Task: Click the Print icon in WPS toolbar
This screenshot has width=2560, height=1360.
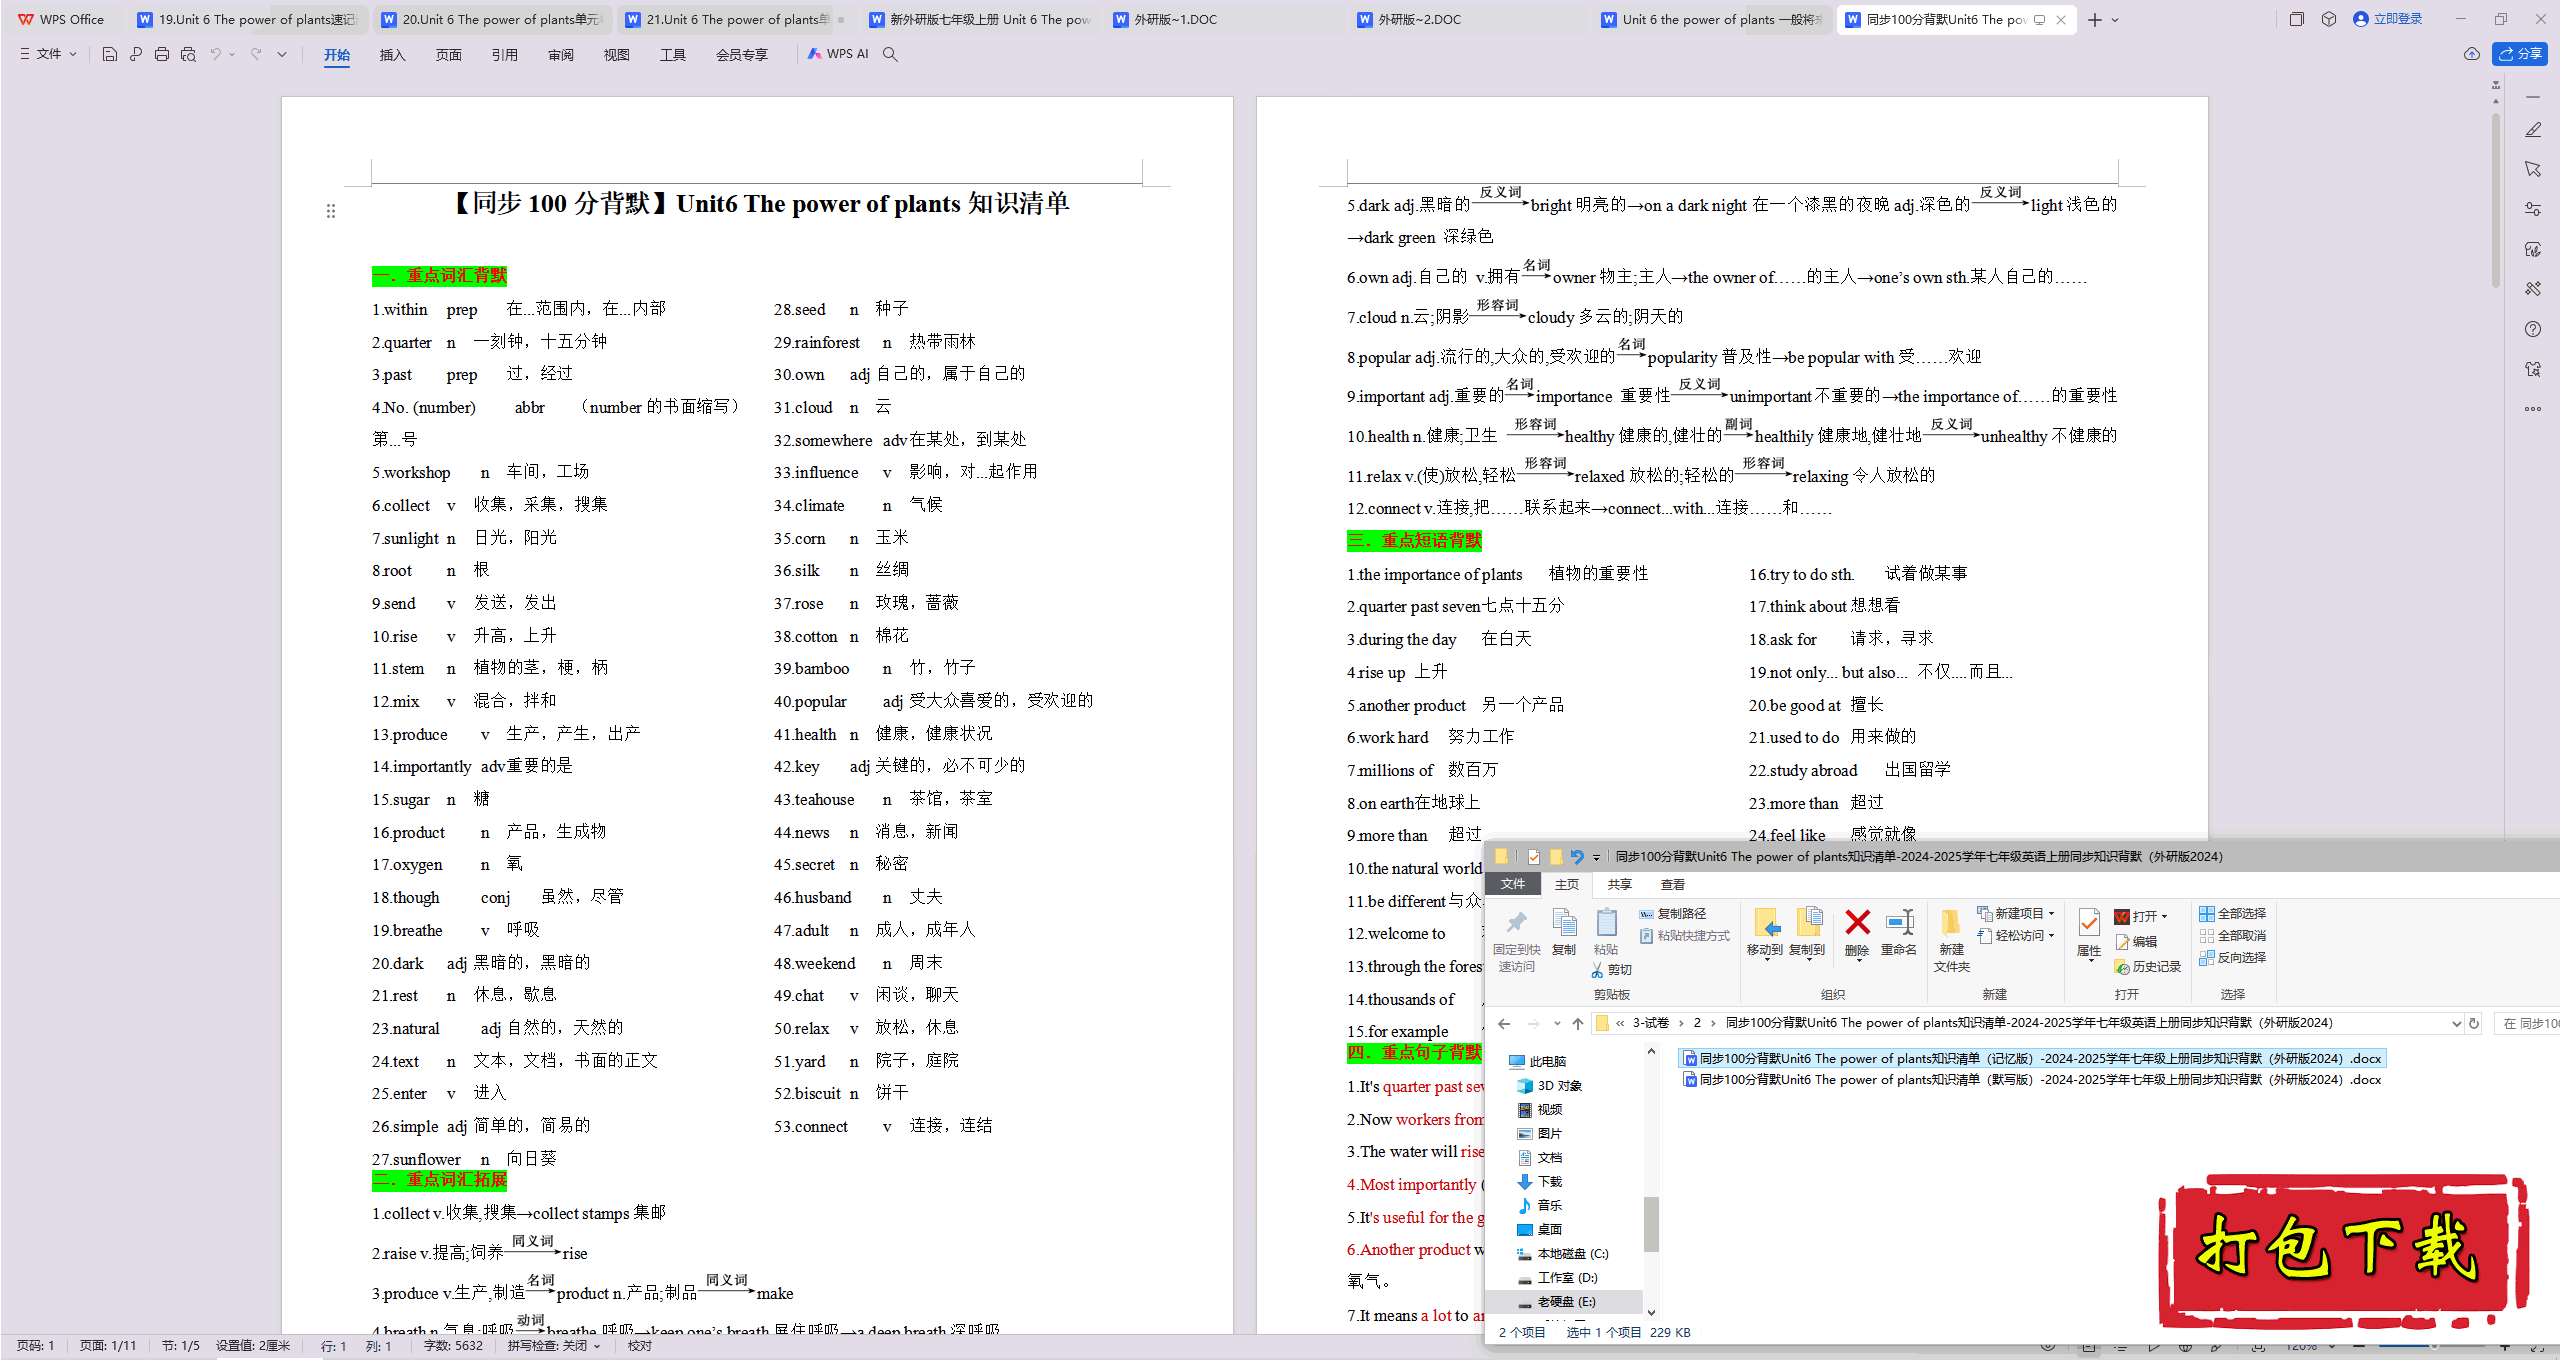Action: pyautogui.click(x=162, y=54)
